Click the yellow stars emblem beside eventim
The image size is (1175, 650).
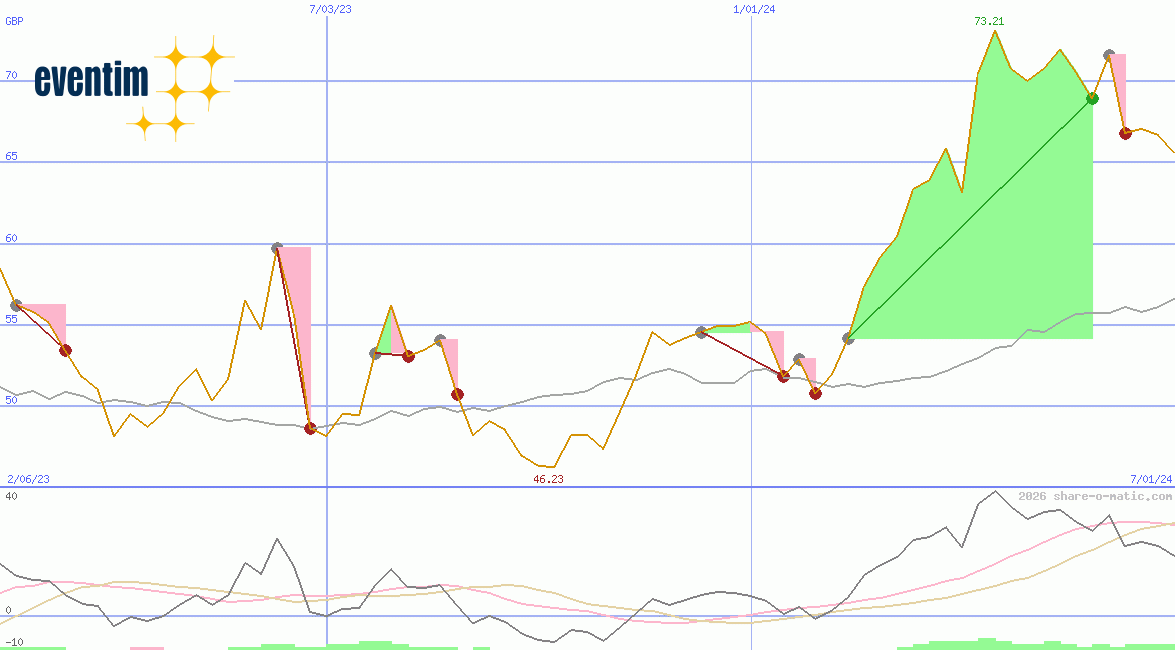[180, 88]
